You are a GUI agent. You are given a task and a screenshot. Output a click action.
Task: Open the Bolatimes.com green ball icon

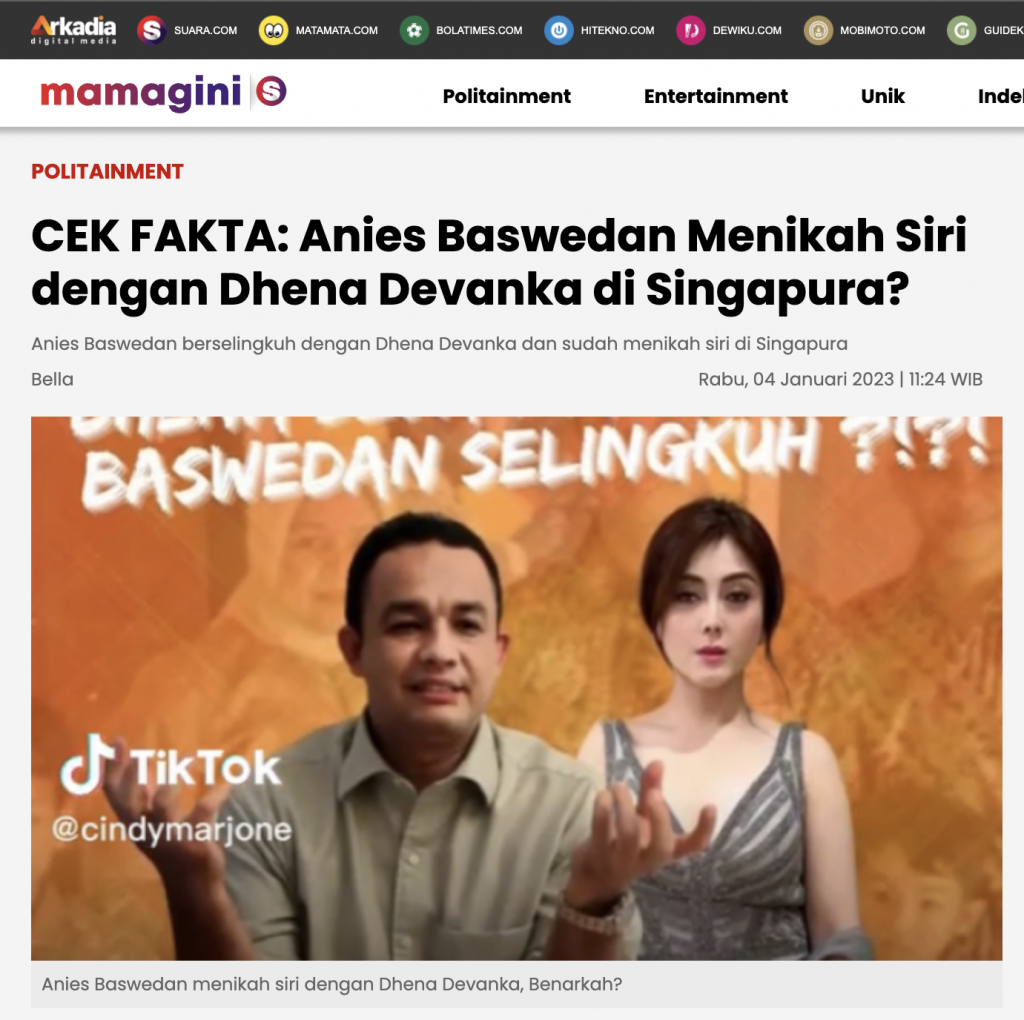[414, 30]
